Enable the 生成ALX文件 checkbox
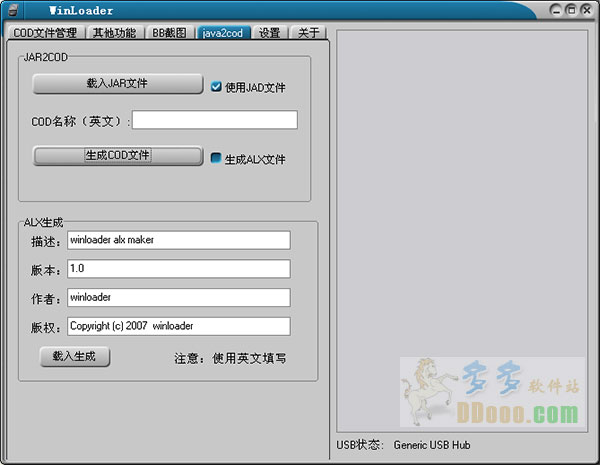The image size is (600, 465). (216, 158)
